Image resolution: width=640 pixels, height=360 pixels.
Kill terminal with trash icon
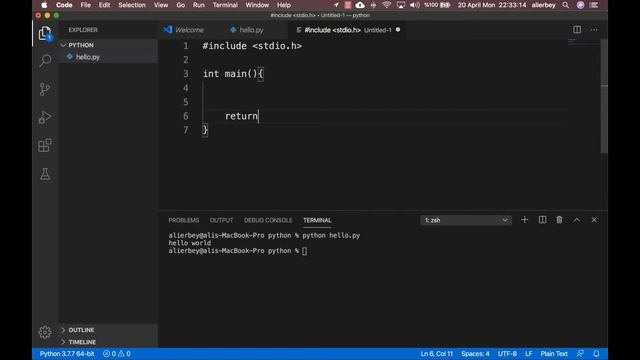coord(559,220)
